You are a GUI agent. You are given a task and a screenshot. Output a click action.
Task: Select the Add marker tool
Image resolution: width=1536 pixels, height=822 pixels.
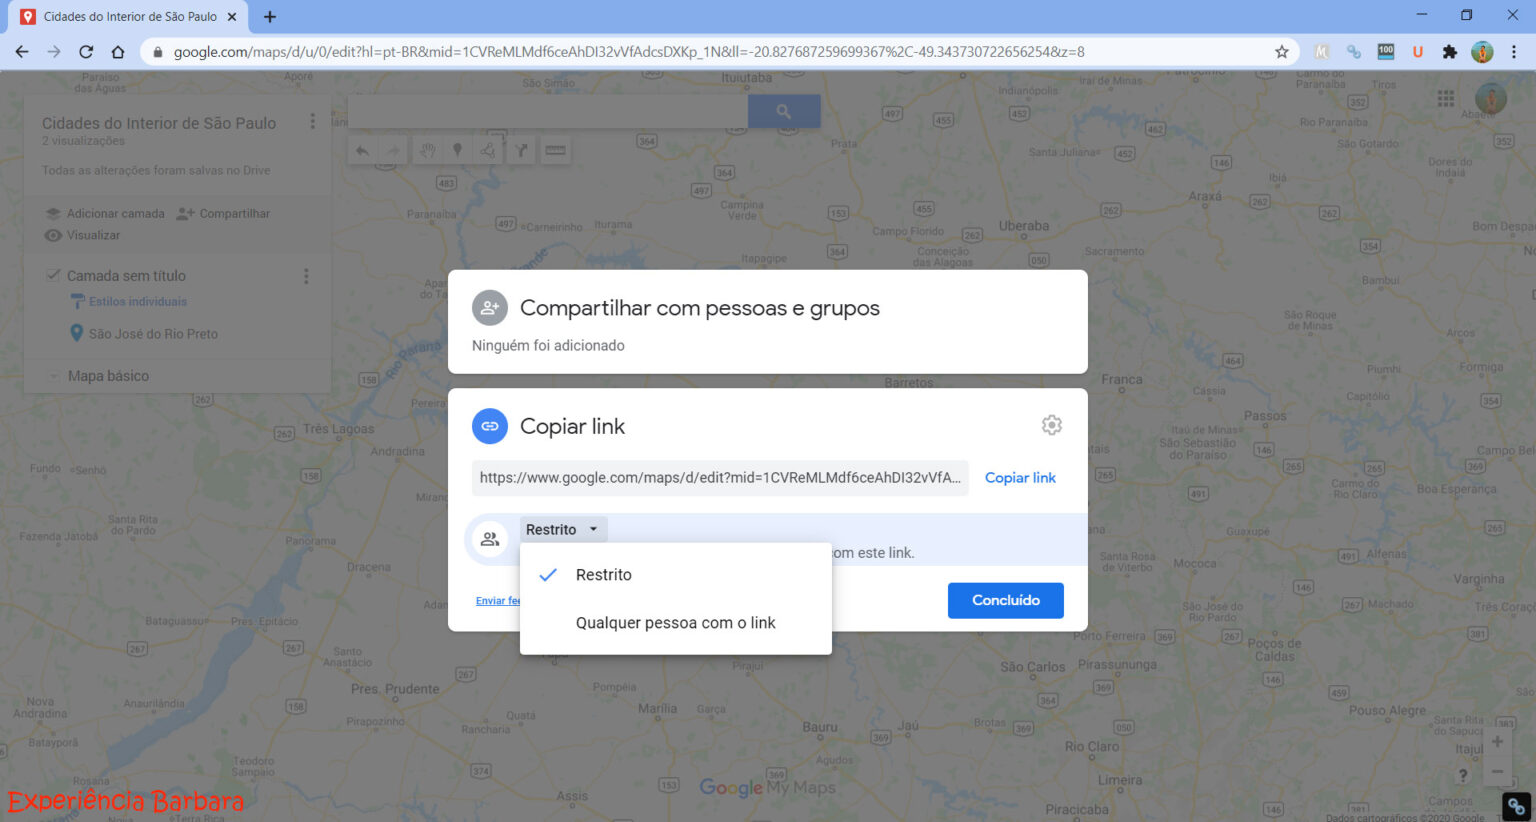pos(457,150)
